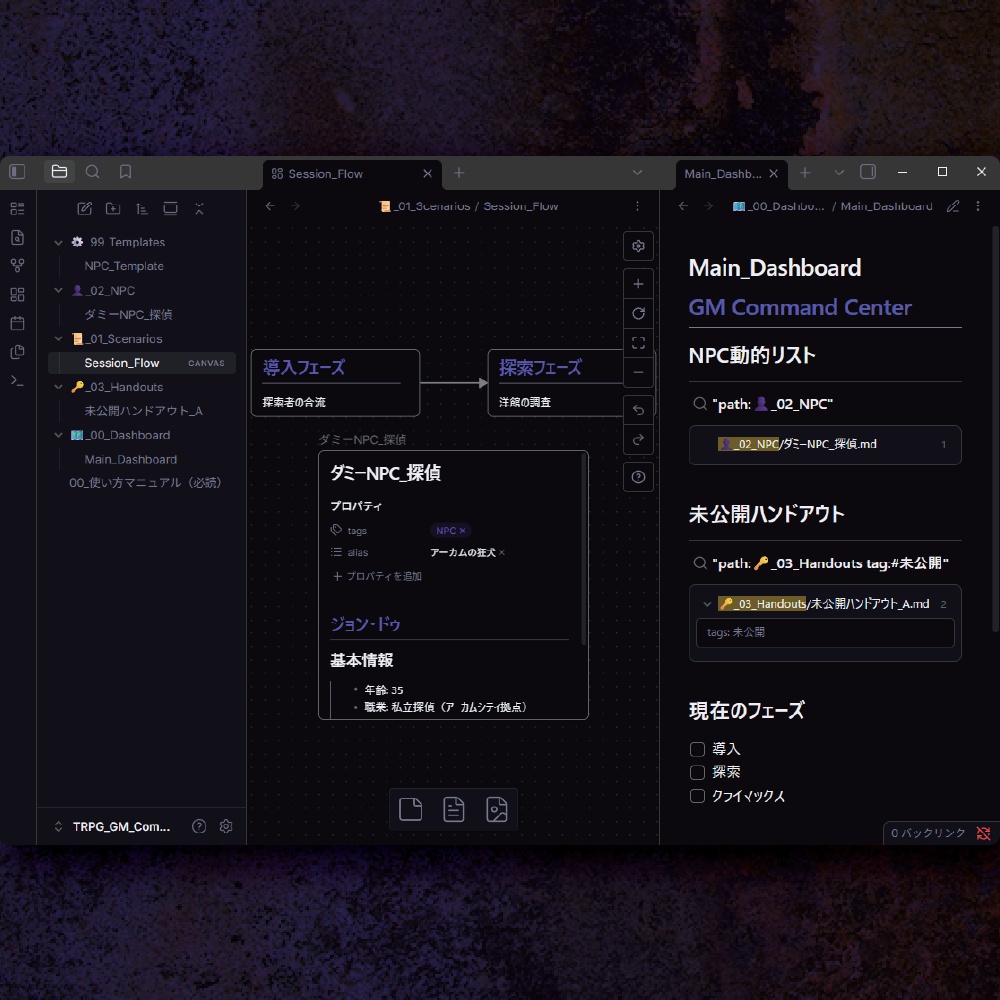Change sort order icon in file explorer
The image size is (1000, 1000).
(x=142, y=209)
